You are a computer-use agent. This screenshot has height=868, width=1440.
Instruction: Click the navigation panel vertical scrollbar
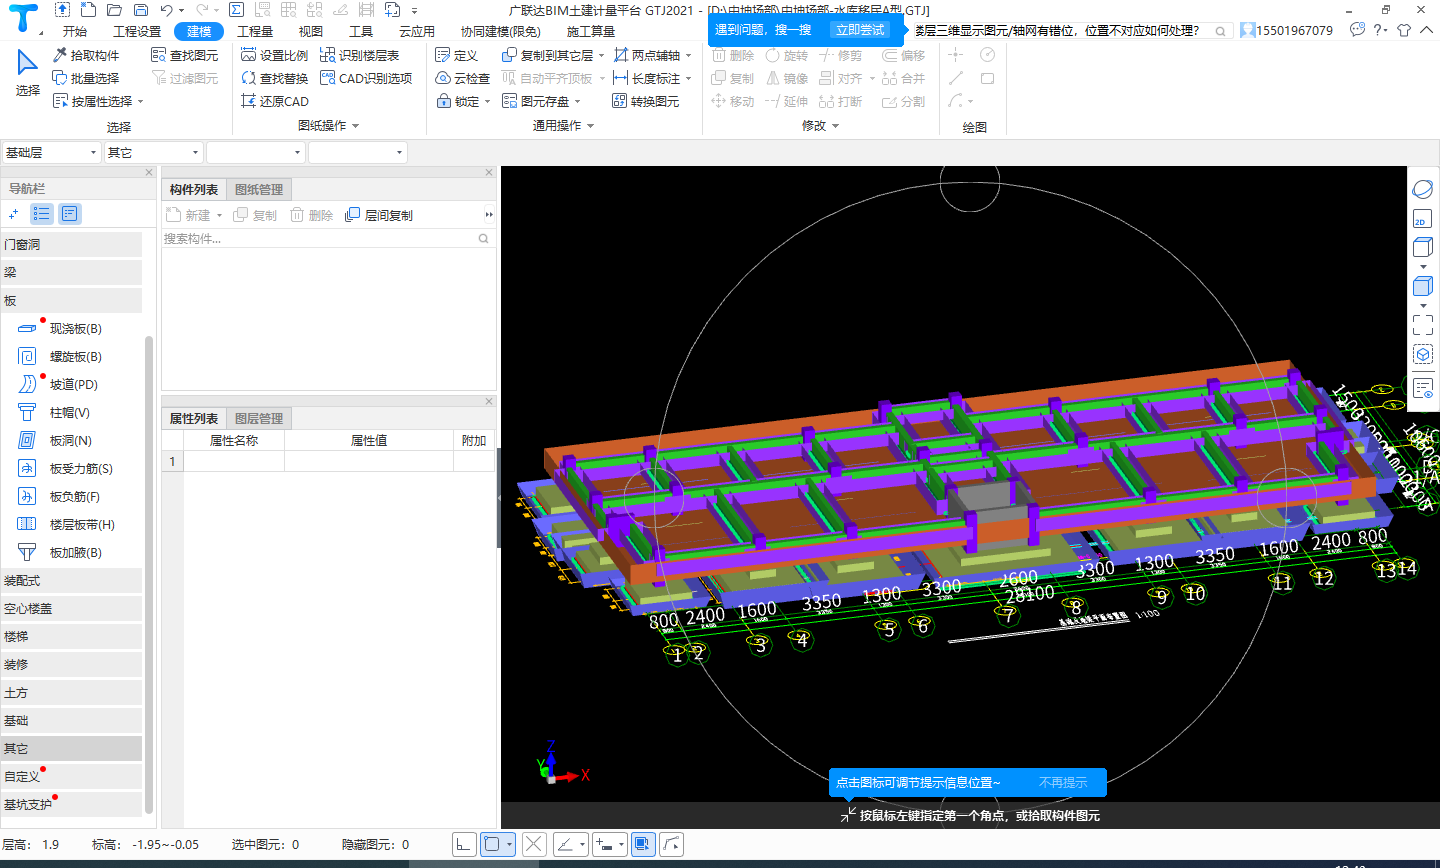pos(149,574)
